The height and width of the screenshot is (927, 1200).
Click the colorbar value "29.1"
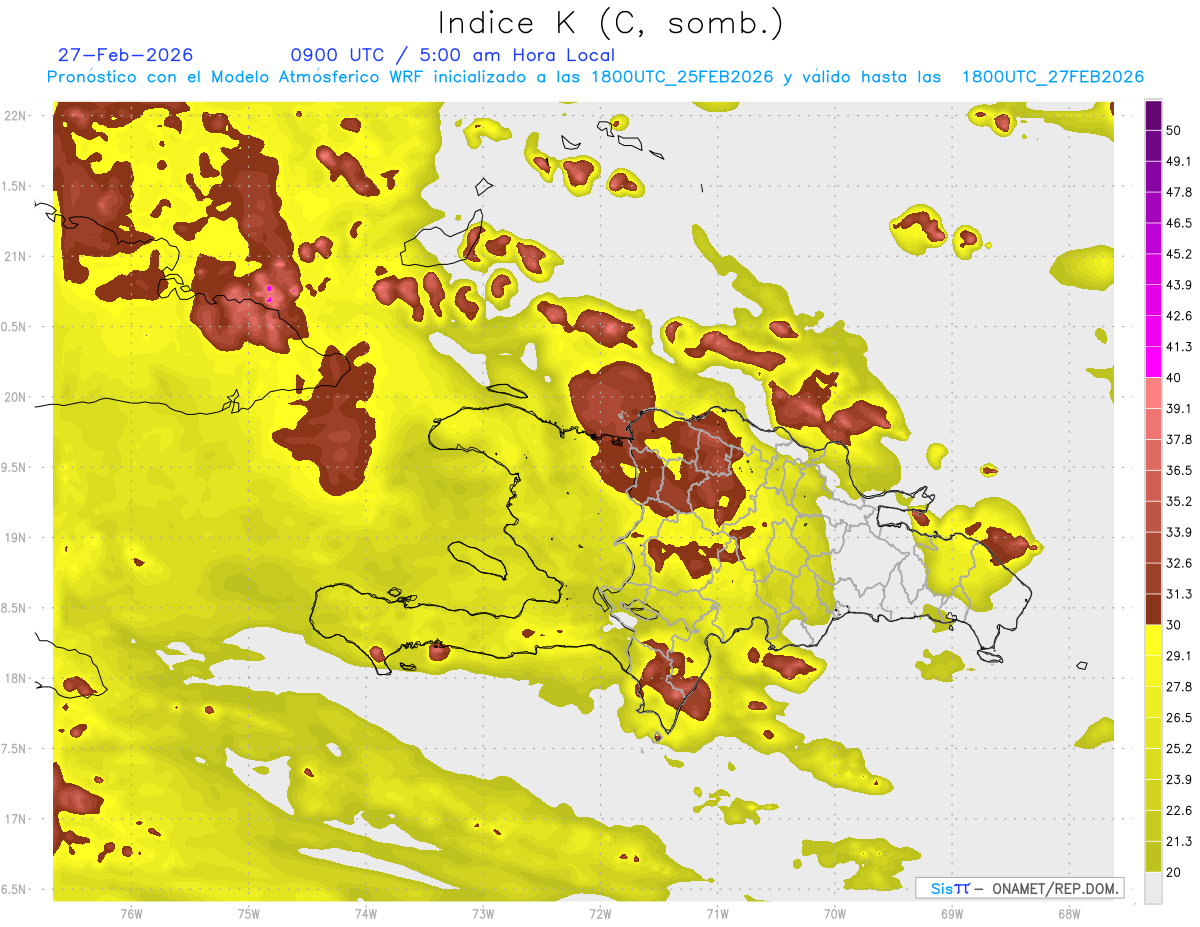pos(1179,656)
